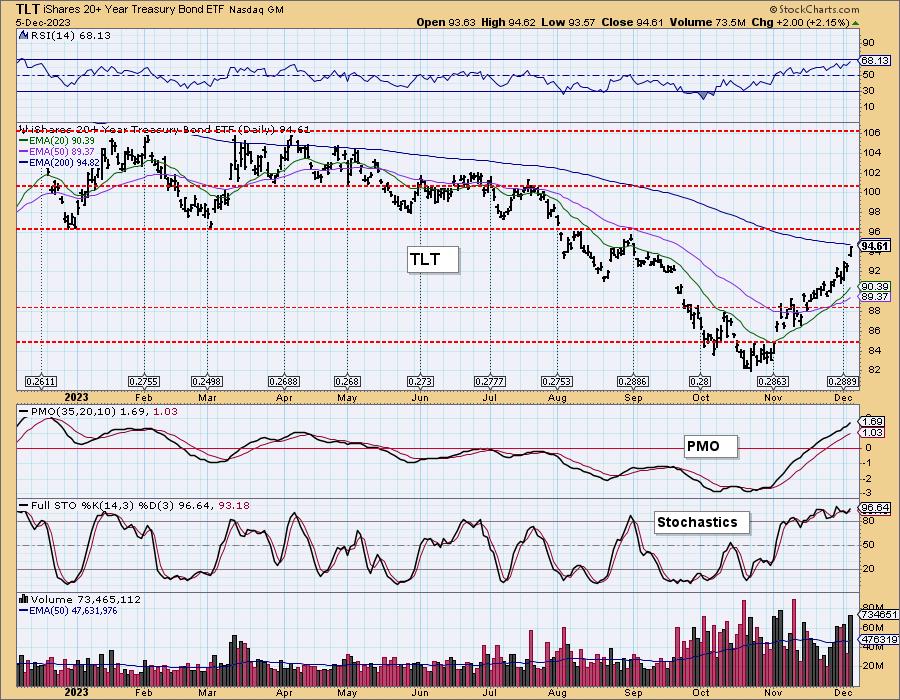Click the 0.2611 yield label
Screen dimensions: 900x700
click(x=41, y=381)
